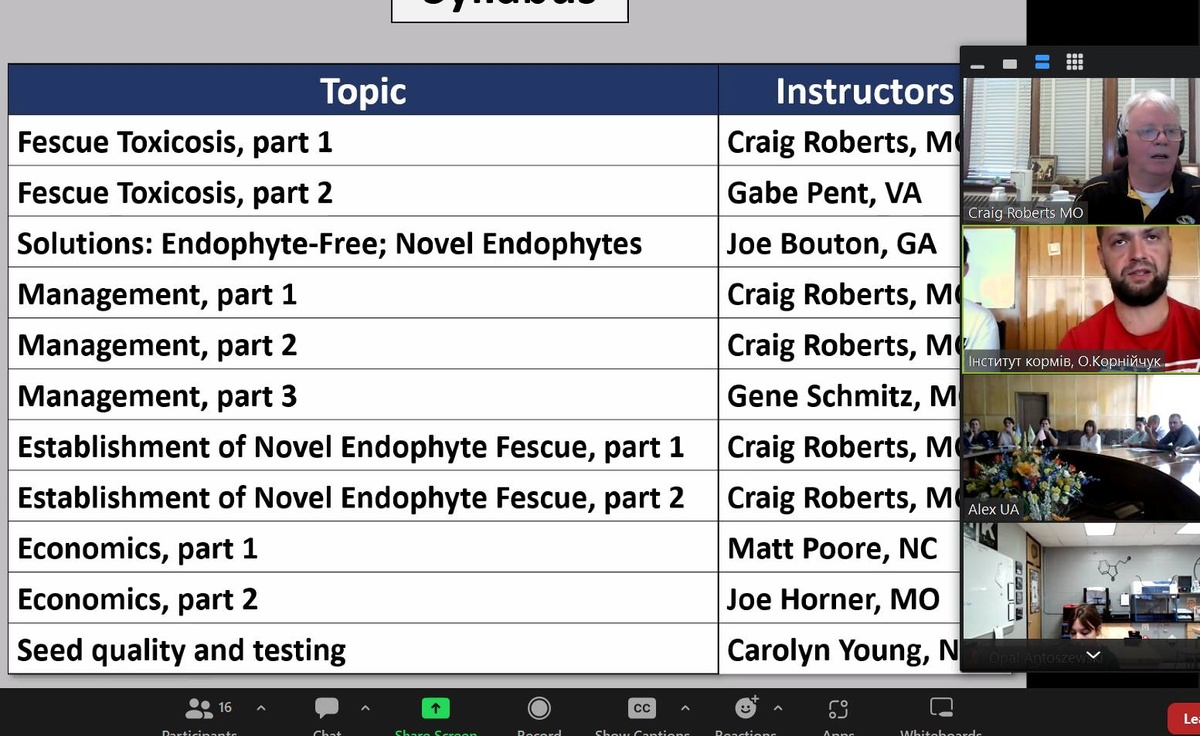Select the Alex UA video tile
This screenshot has height=736, width=1200.
(1081, 447)
